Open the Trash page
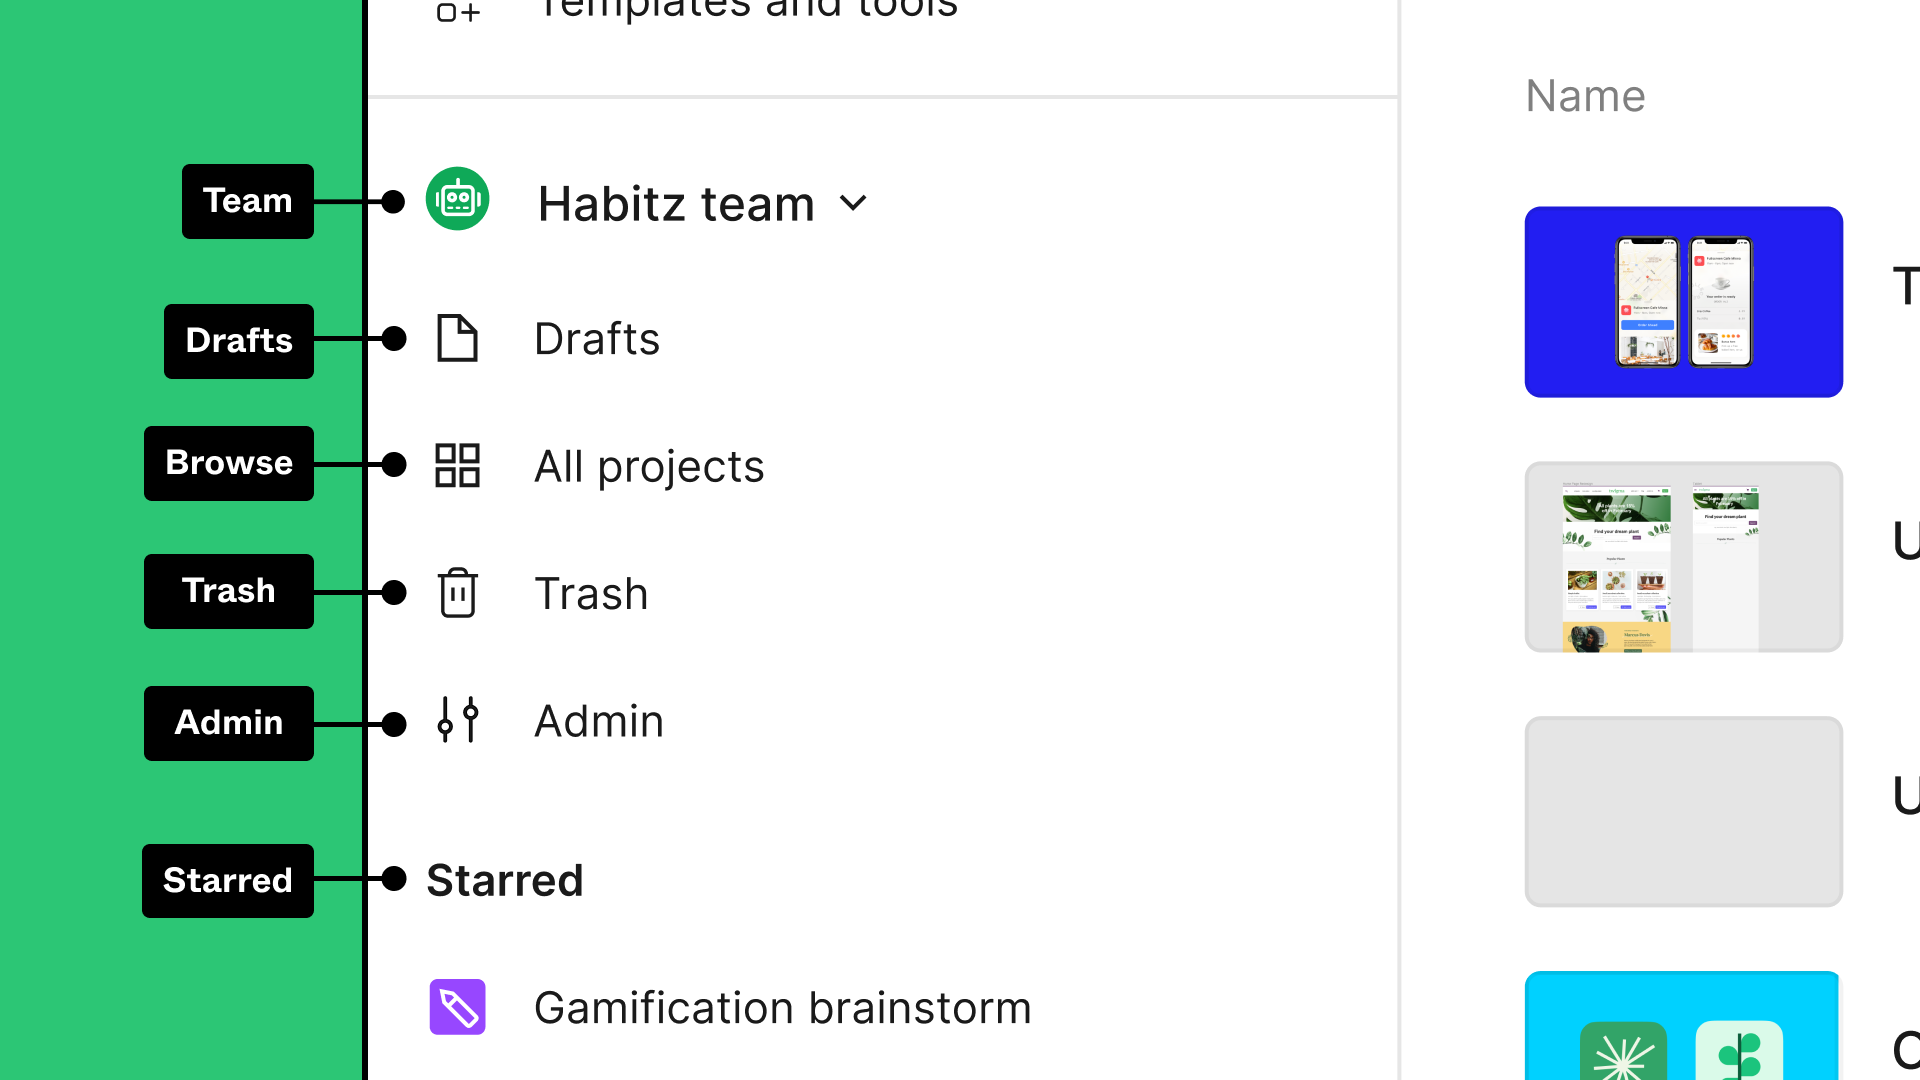 pyautogui.click(x=591, y=593)
